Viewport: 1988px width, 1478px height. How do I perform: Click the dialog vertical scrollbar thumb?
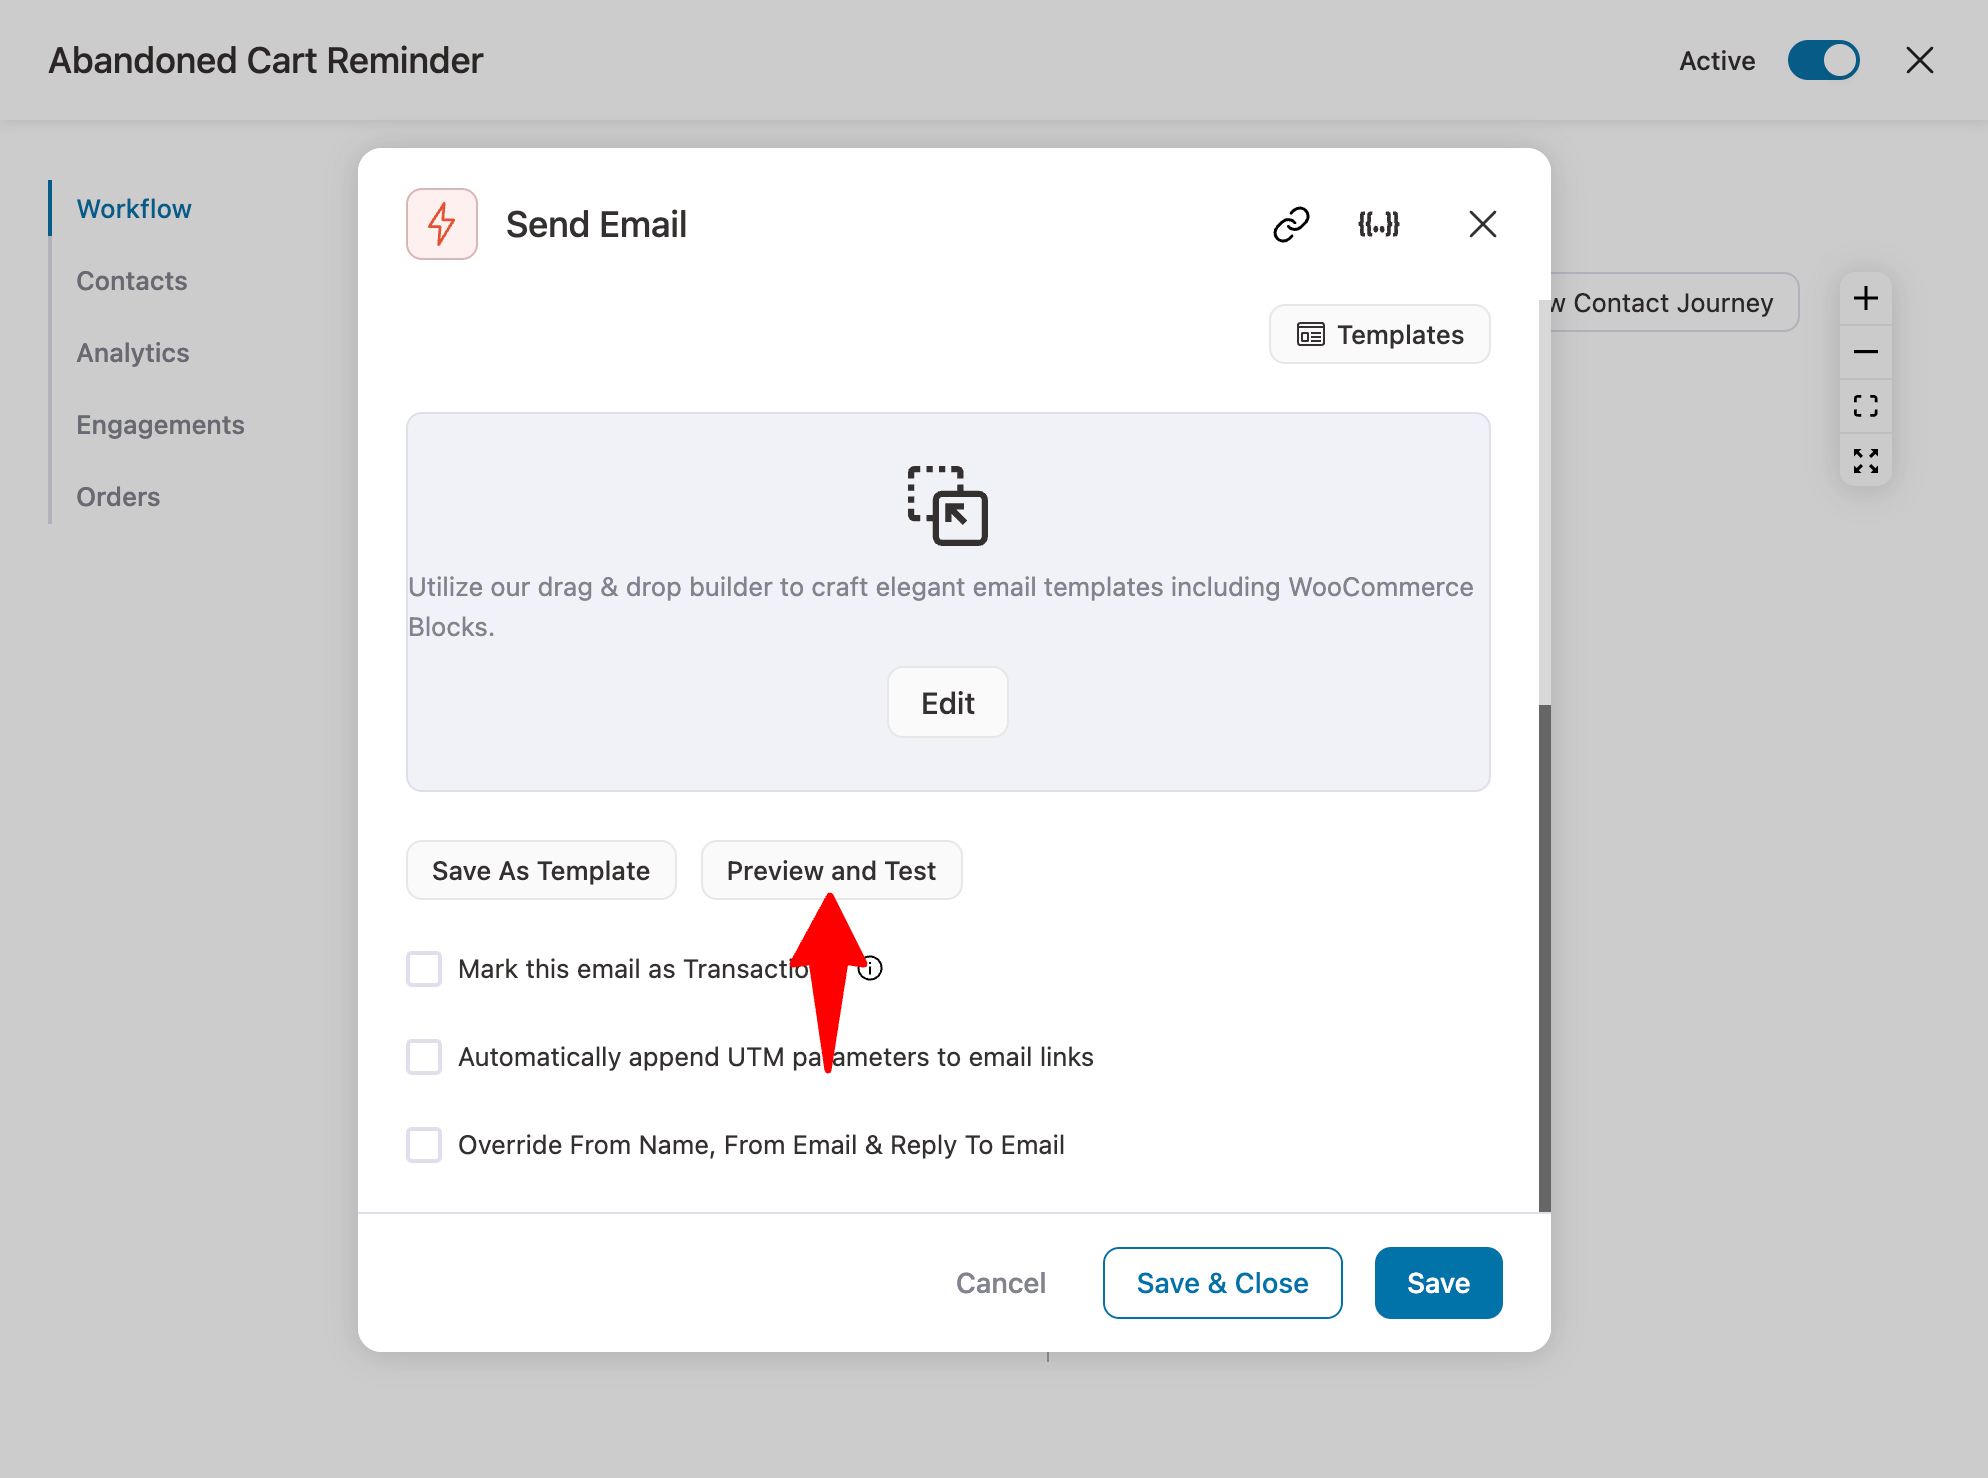[1544, 957]
